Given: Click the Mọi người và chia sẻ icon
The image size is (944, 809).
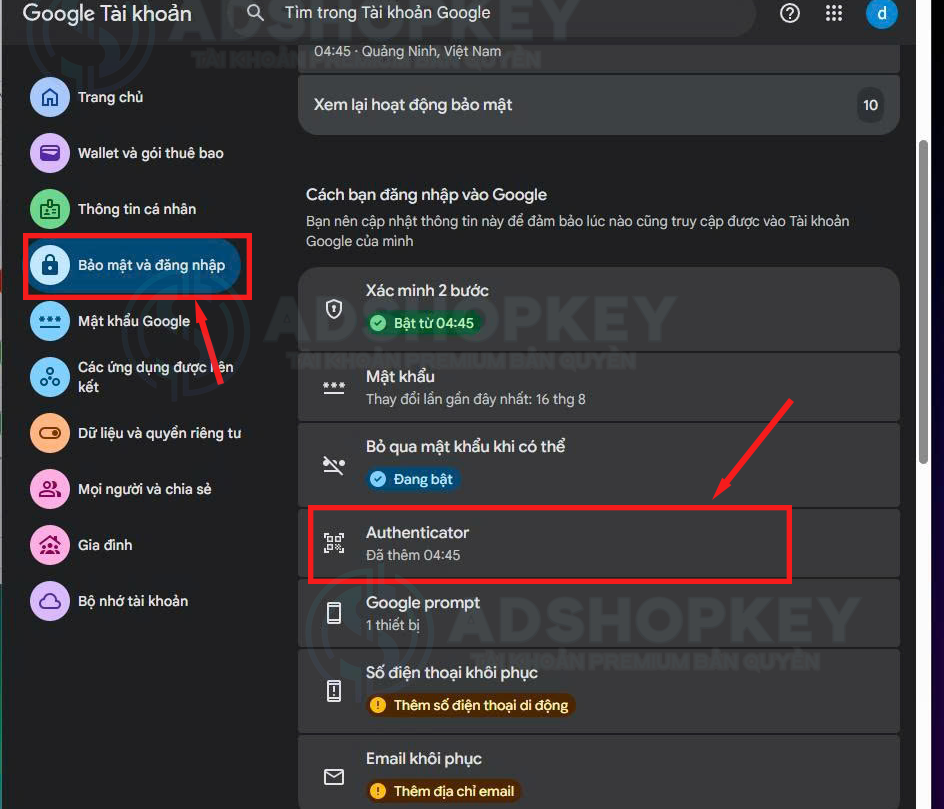Looking at the screenshot, I should (x=50, y=489).
